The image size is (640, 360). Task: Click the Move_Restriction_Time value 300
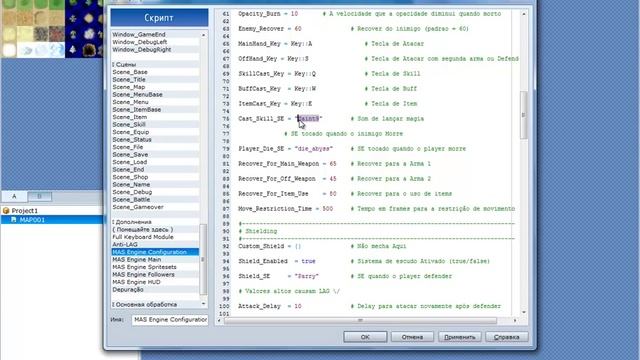tap(327, 209)
